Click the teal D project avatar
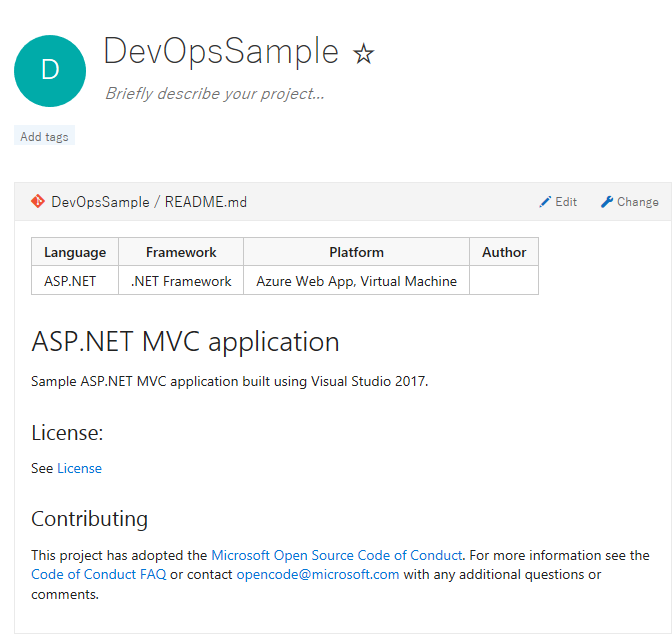Screen dimensions: 672x642 point(50,71)
